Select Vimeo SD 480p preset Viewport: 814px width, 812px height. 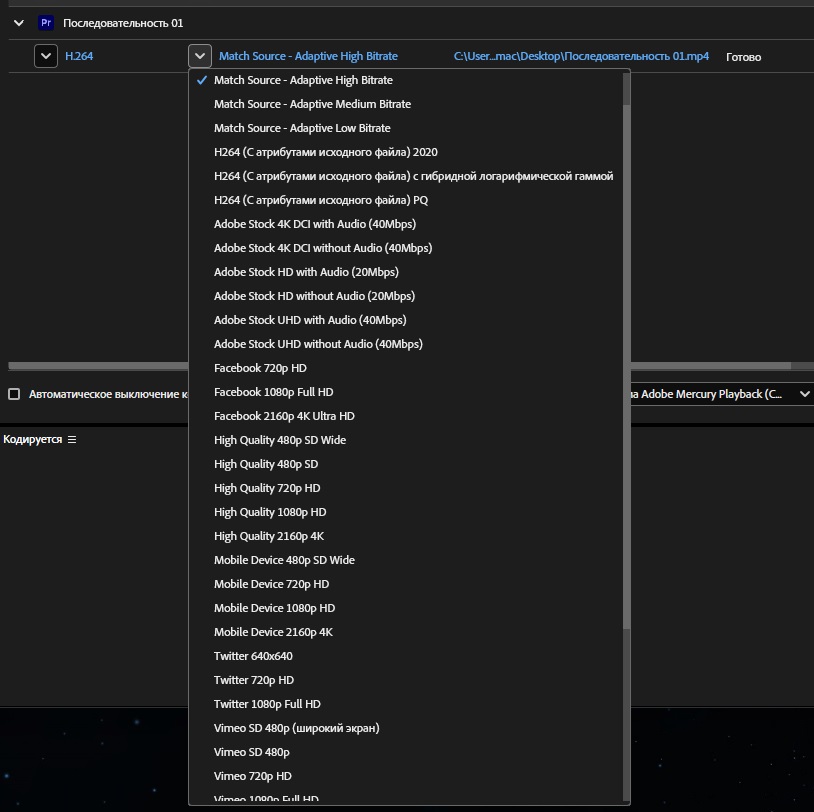[252, 752]
